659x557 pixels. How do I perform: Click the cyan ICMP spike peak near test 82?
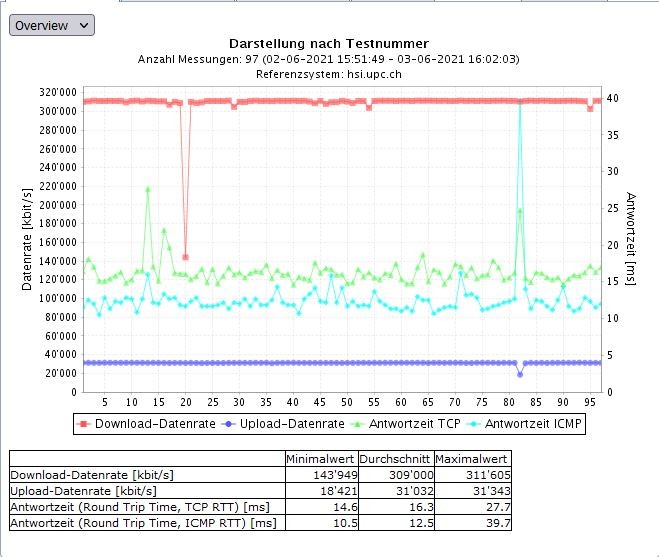(x=520, y=102)
